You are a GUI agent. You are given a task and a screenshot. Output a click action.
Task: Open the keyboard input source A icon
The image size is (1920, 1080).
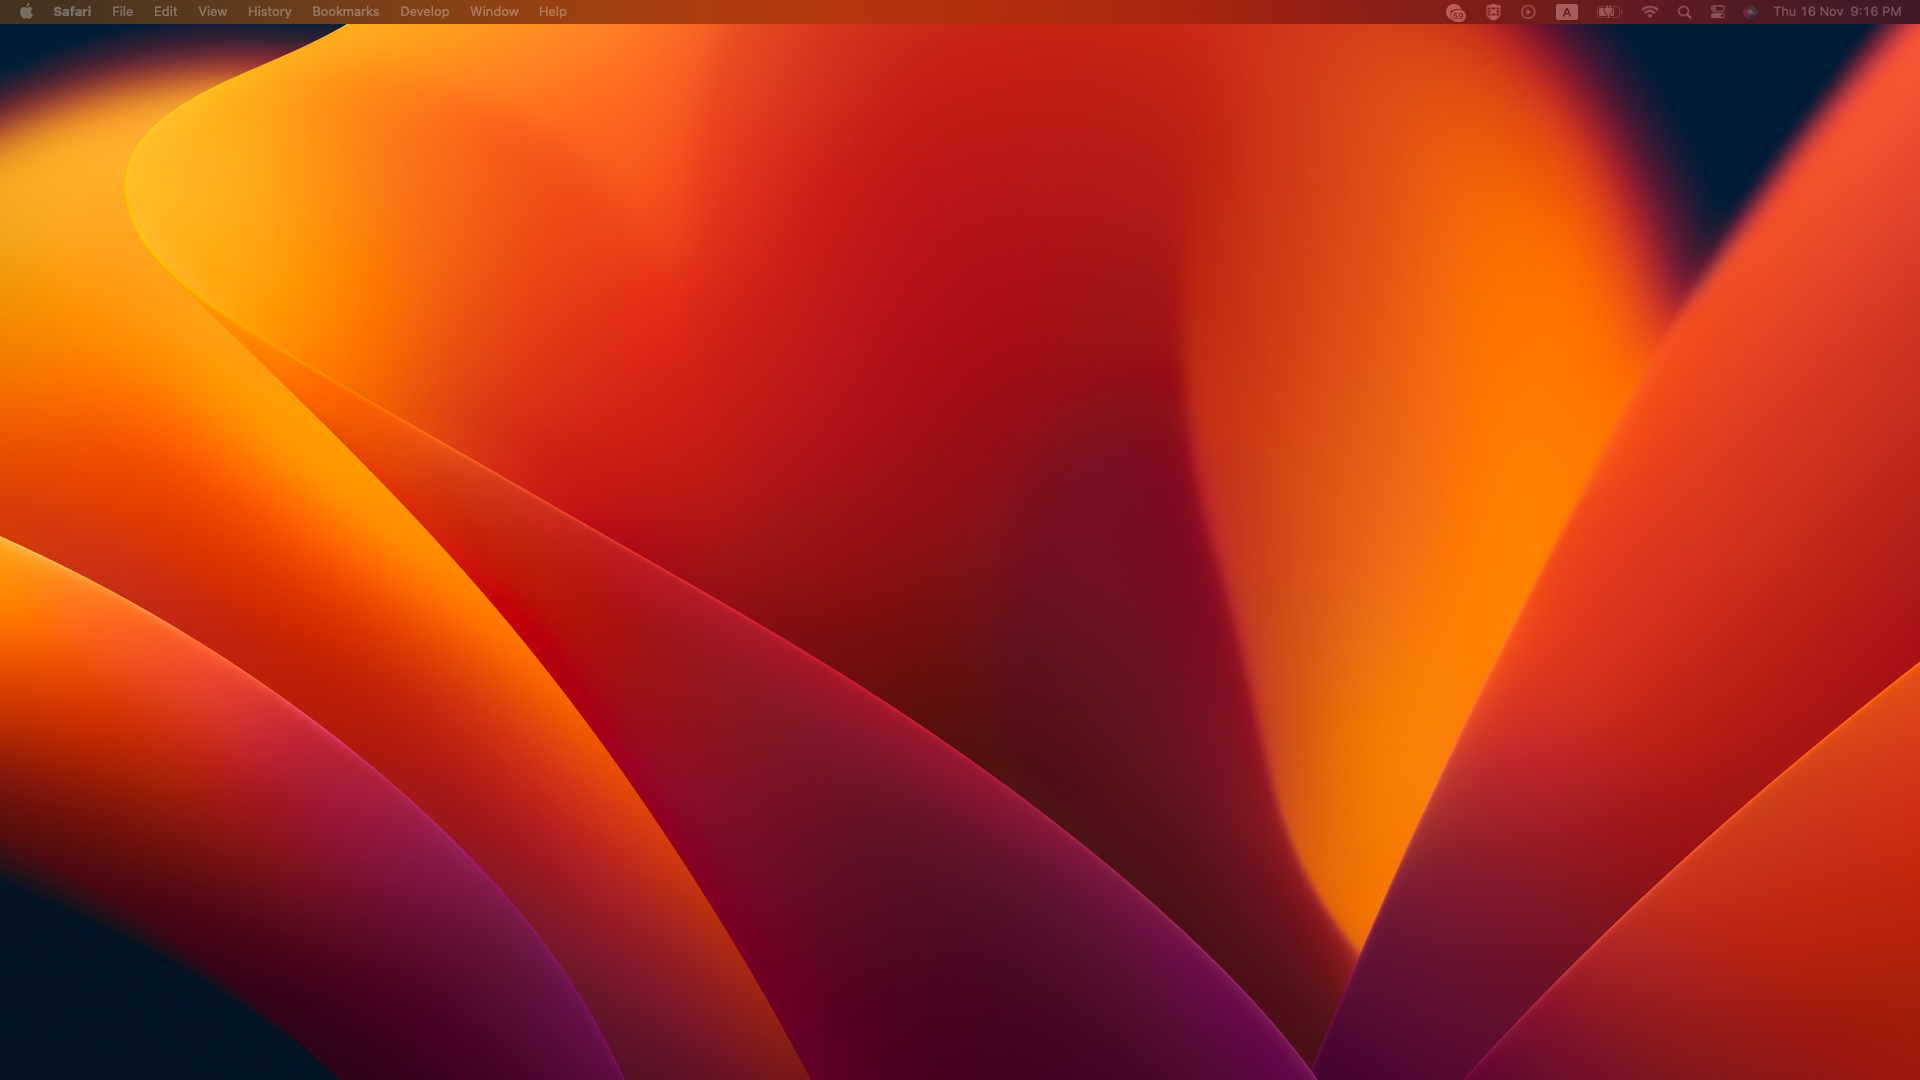pos(1567,12)
